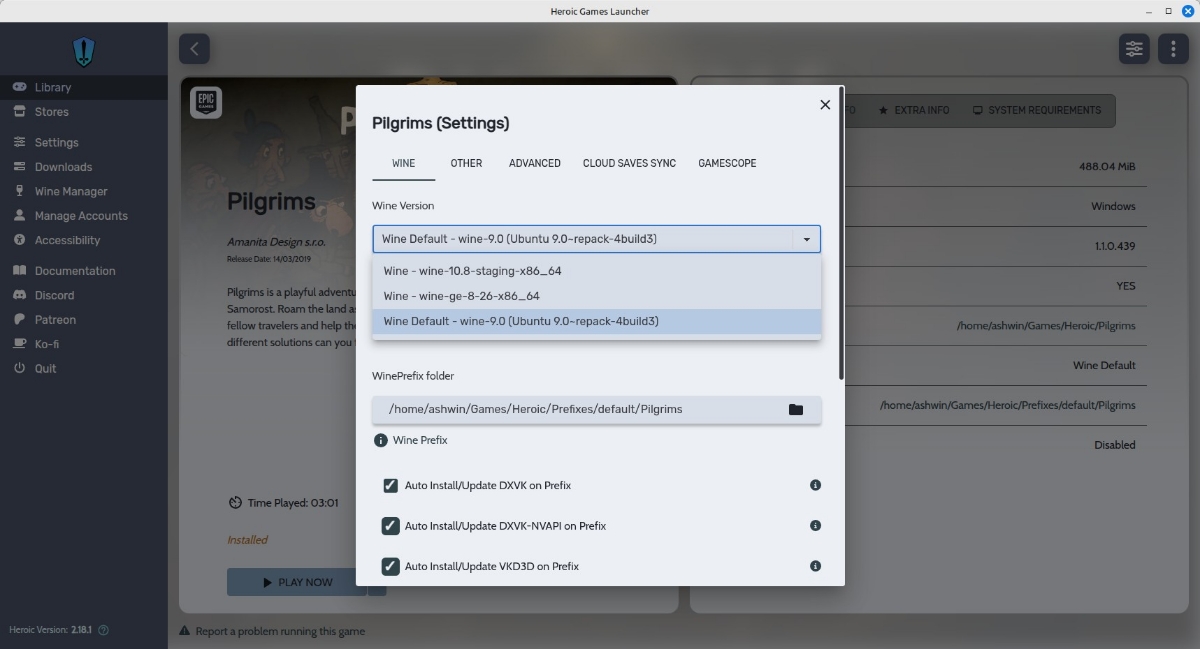The height and width of the screenshot is (649, 1200).
Task: Click info icon for DXVK-NVAPI on Prefix
Action: [815, 525]
